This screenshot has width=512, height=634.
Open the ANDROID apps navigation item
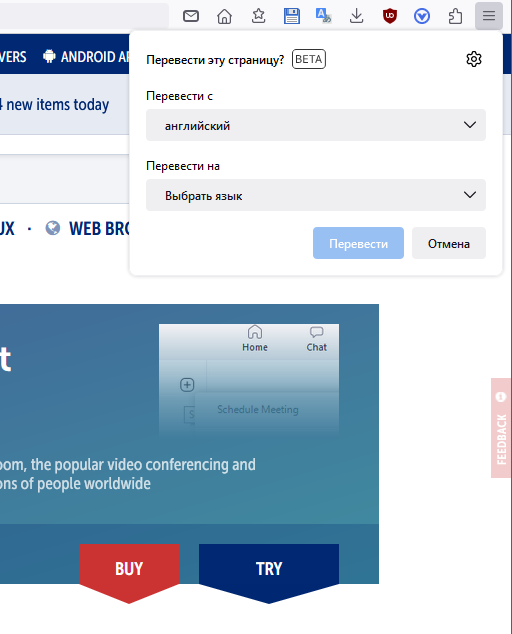pos(86,57)
